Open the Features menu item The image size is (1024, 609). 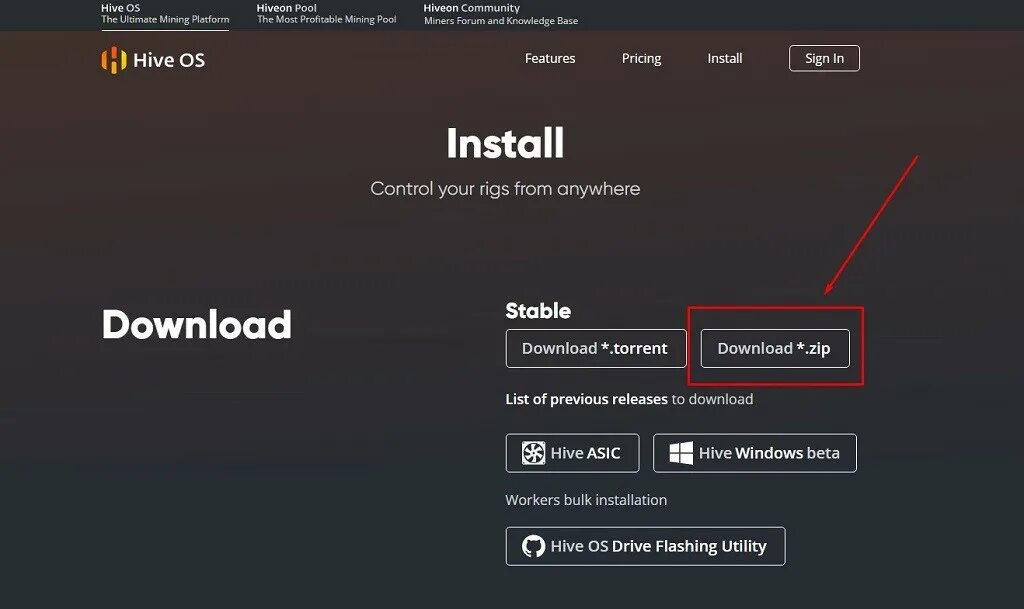click(550, 58)
